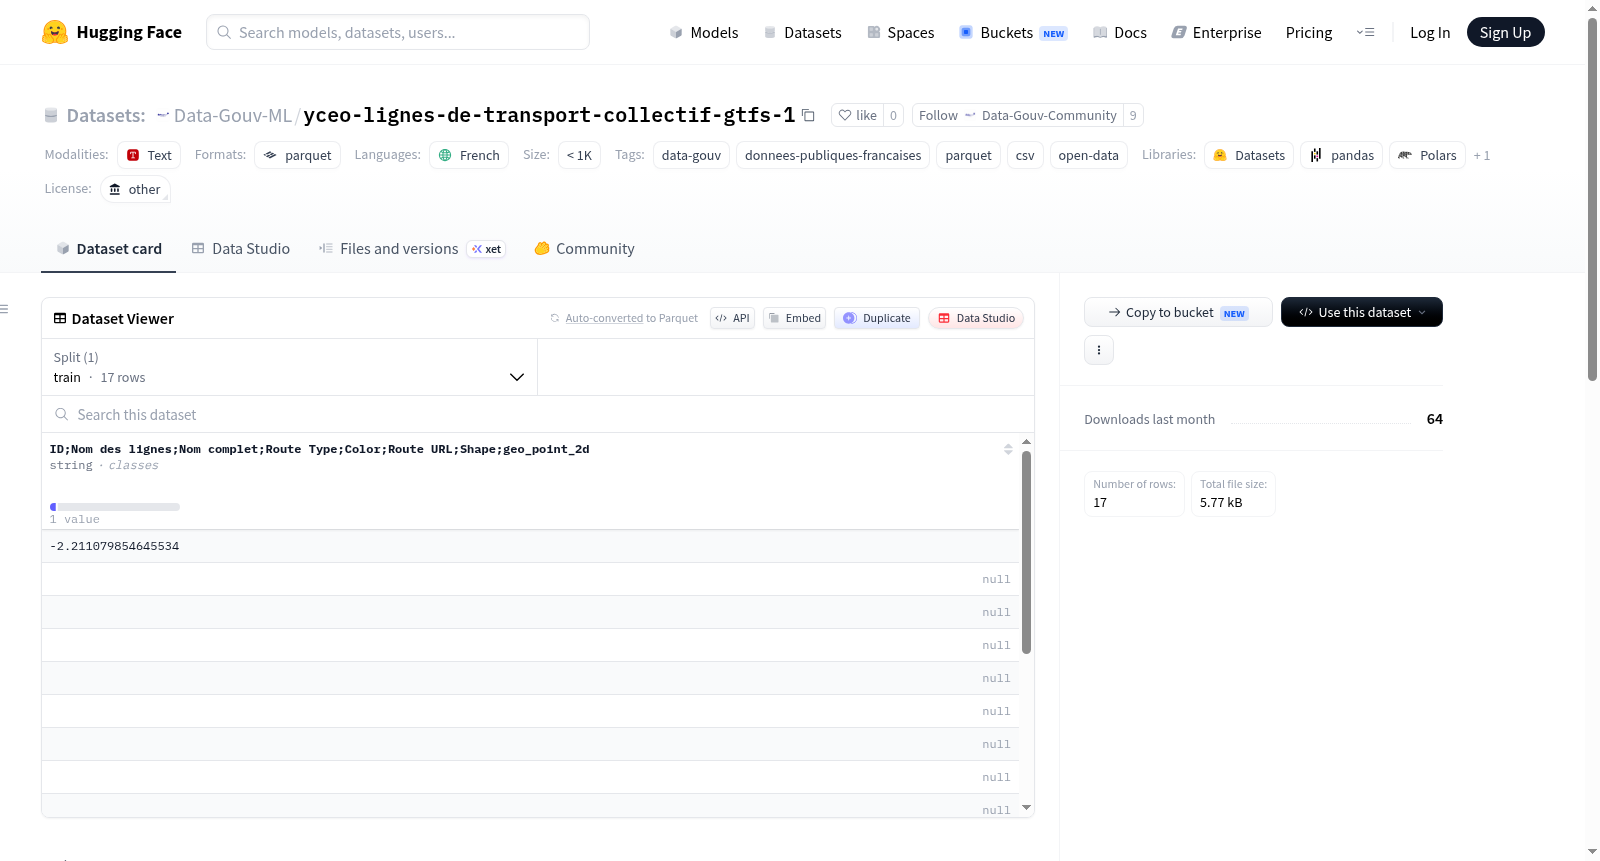Like this dataset with the heart button

(x=857, y=115)
